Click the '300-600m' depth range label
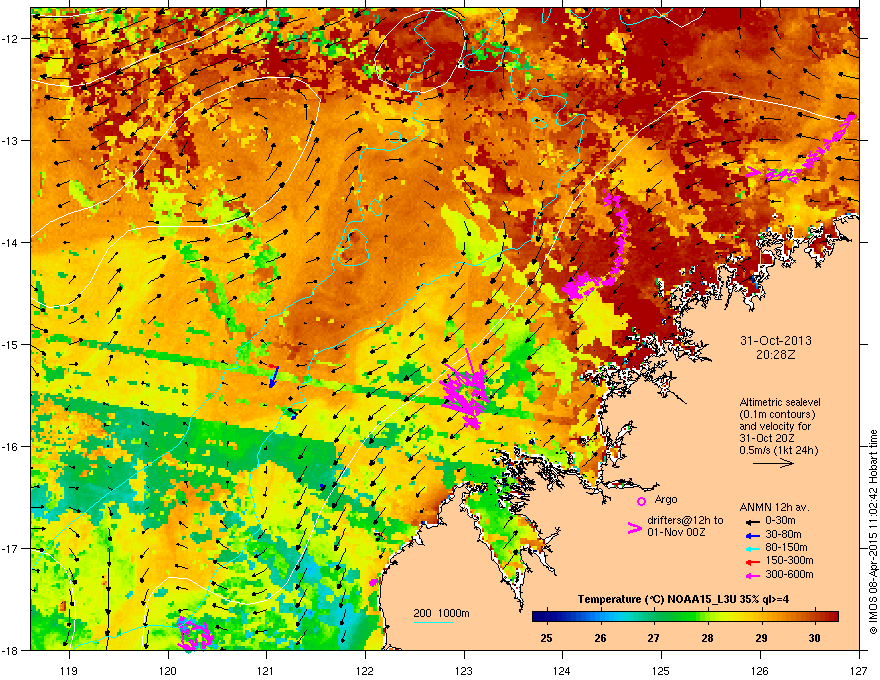Screen dimensions: 880x680 (x=789, y=575)
